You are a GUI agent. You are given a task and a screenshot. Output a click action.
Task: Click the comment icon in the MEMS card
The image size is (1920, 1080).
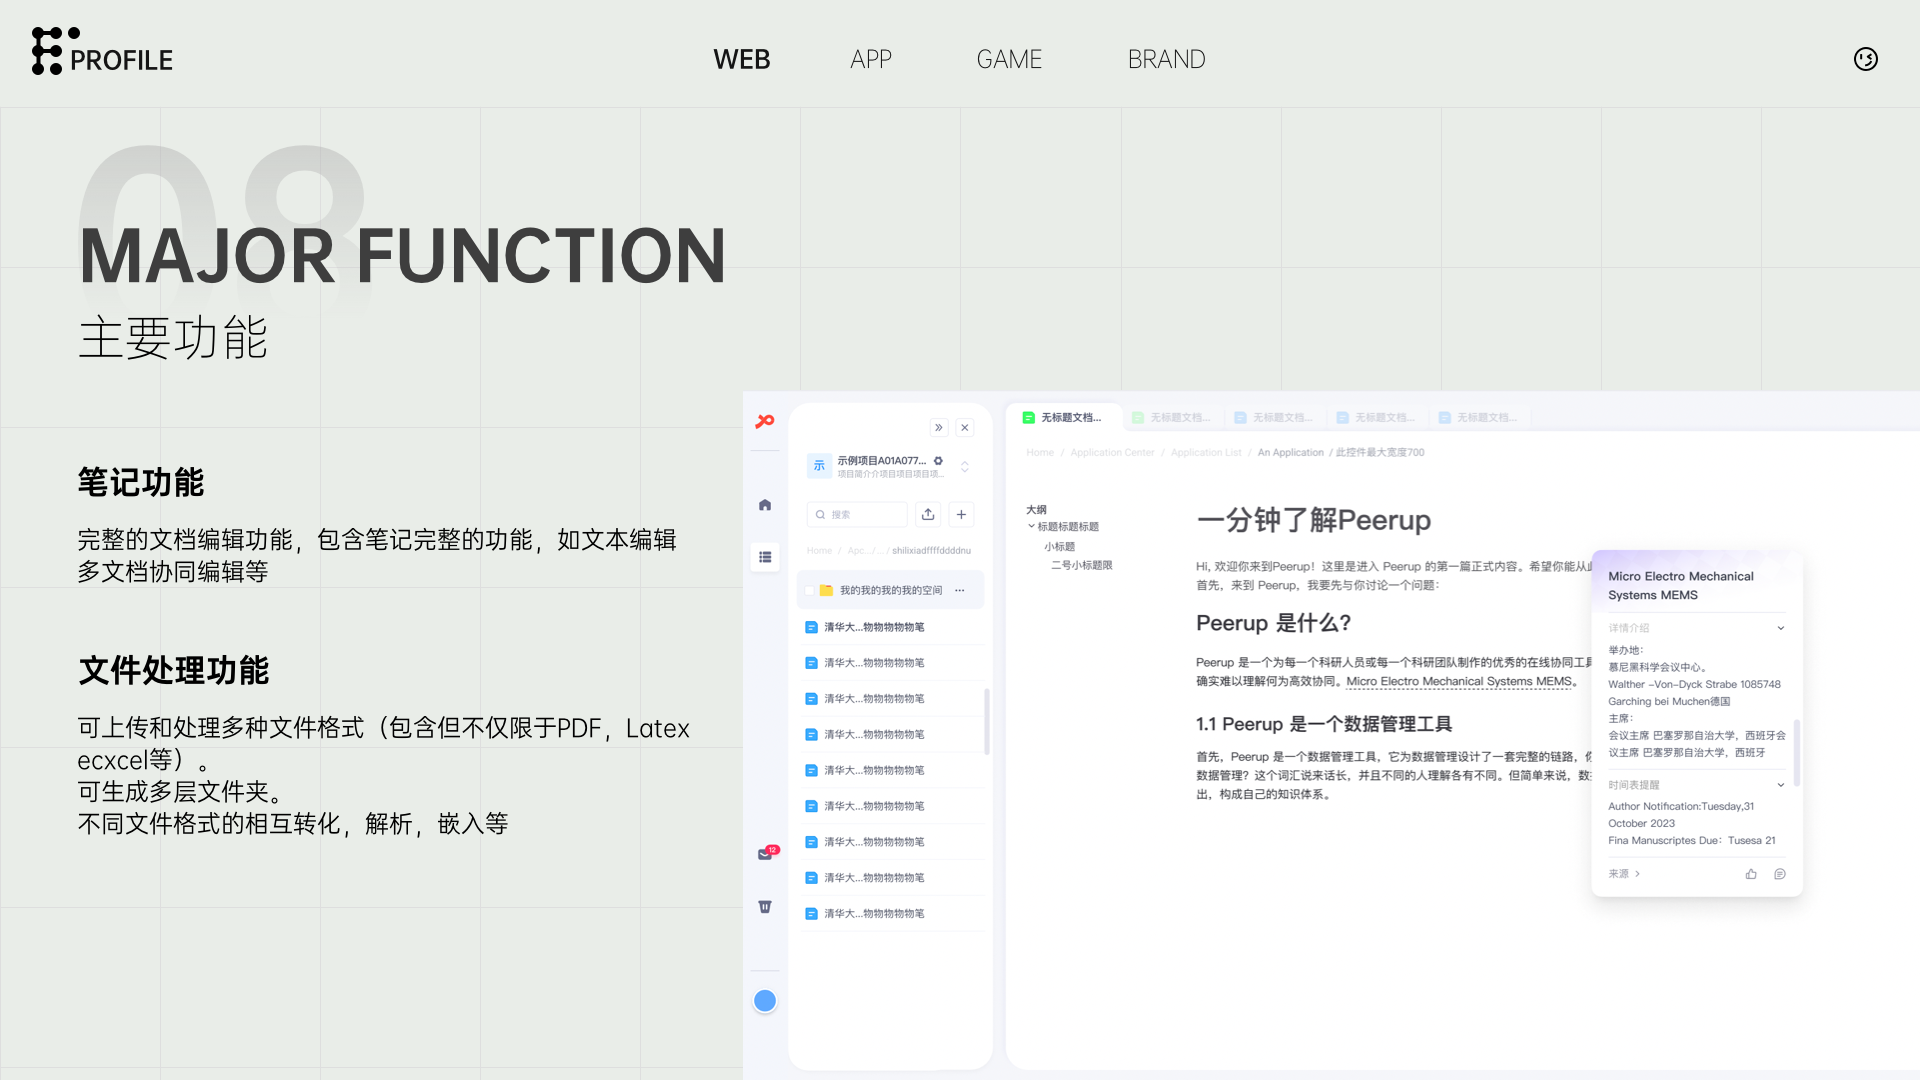point(1780,874)
